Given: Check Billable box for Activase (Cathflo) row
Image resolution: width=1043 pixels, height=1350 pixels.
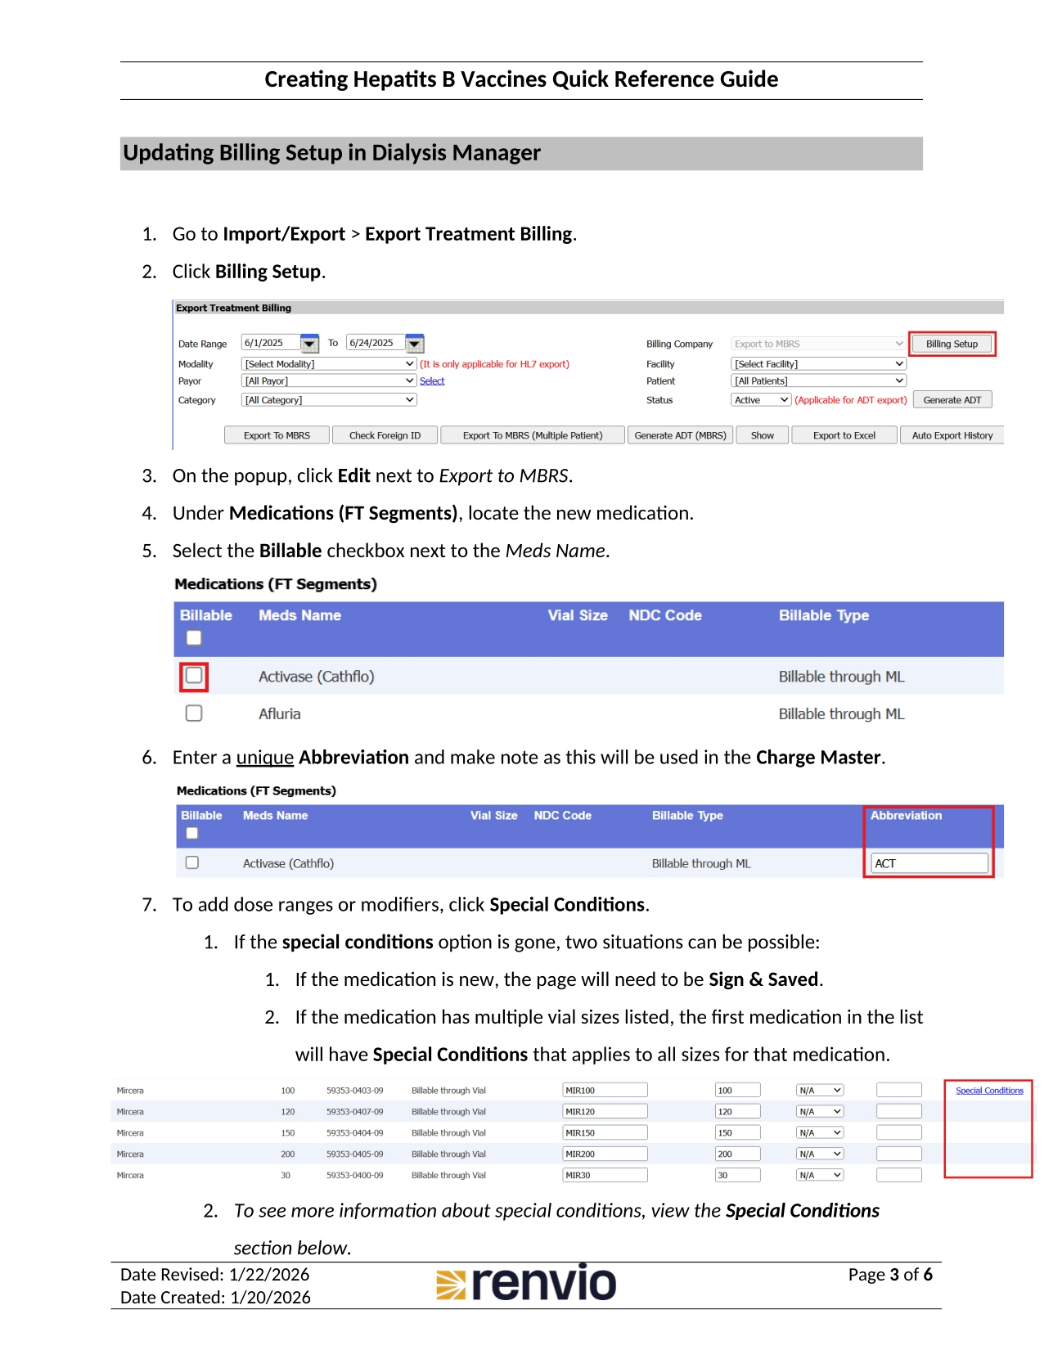Looking at the screenshot, I should [x=194, y=676].
